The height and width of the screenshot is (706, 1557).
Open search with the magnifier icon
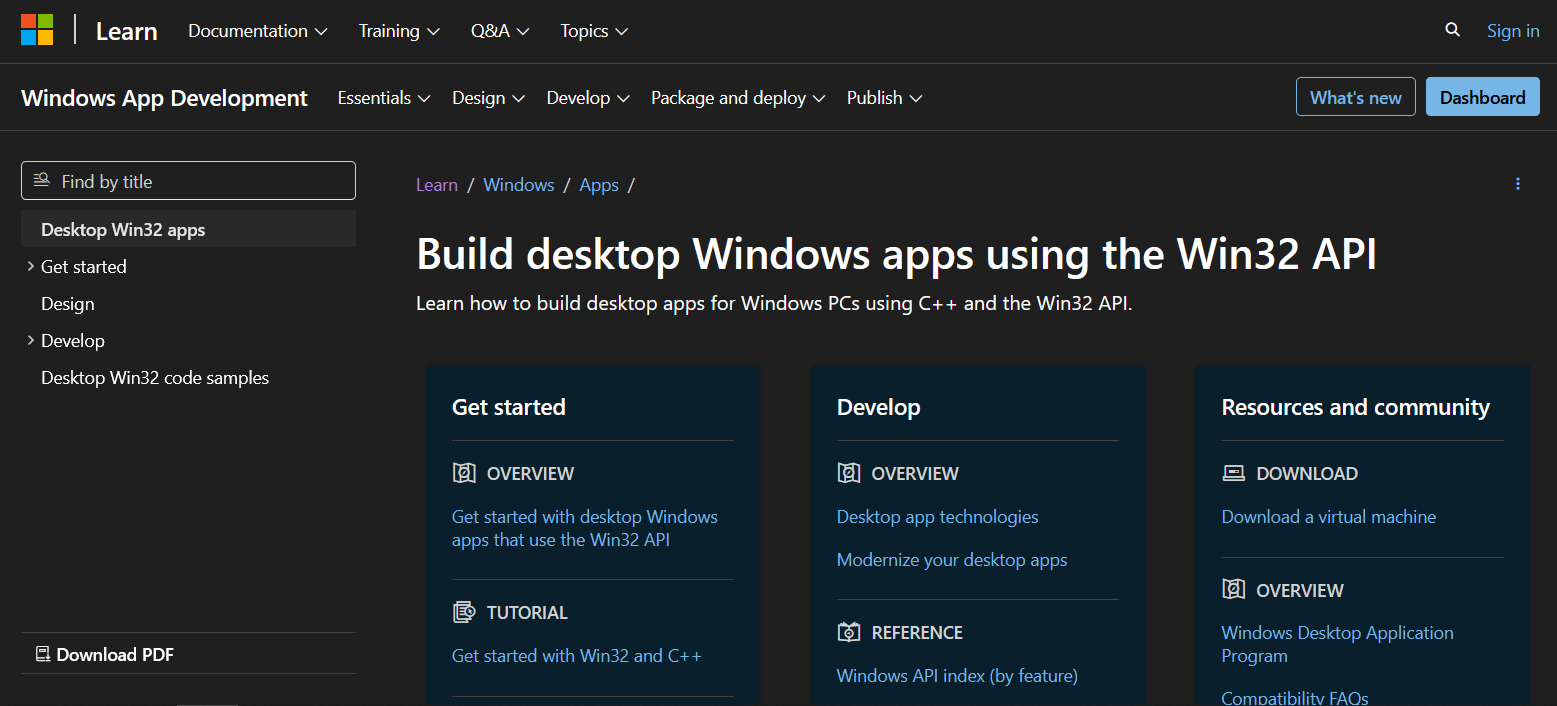pyautogui.click(x=1452, y=30)
